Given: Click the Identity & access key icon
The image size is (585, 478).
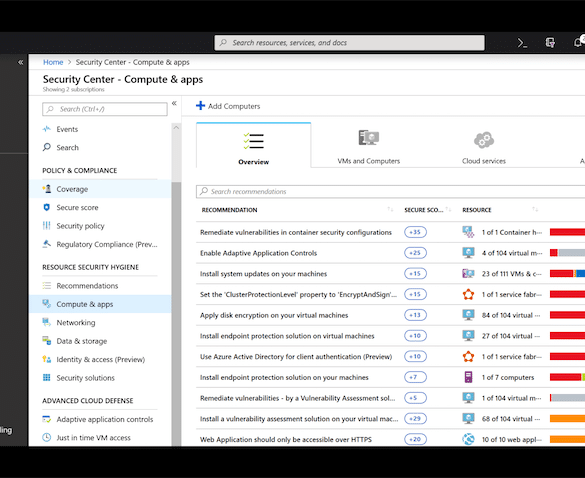Looking at the screenshot, I should [47, 359].
